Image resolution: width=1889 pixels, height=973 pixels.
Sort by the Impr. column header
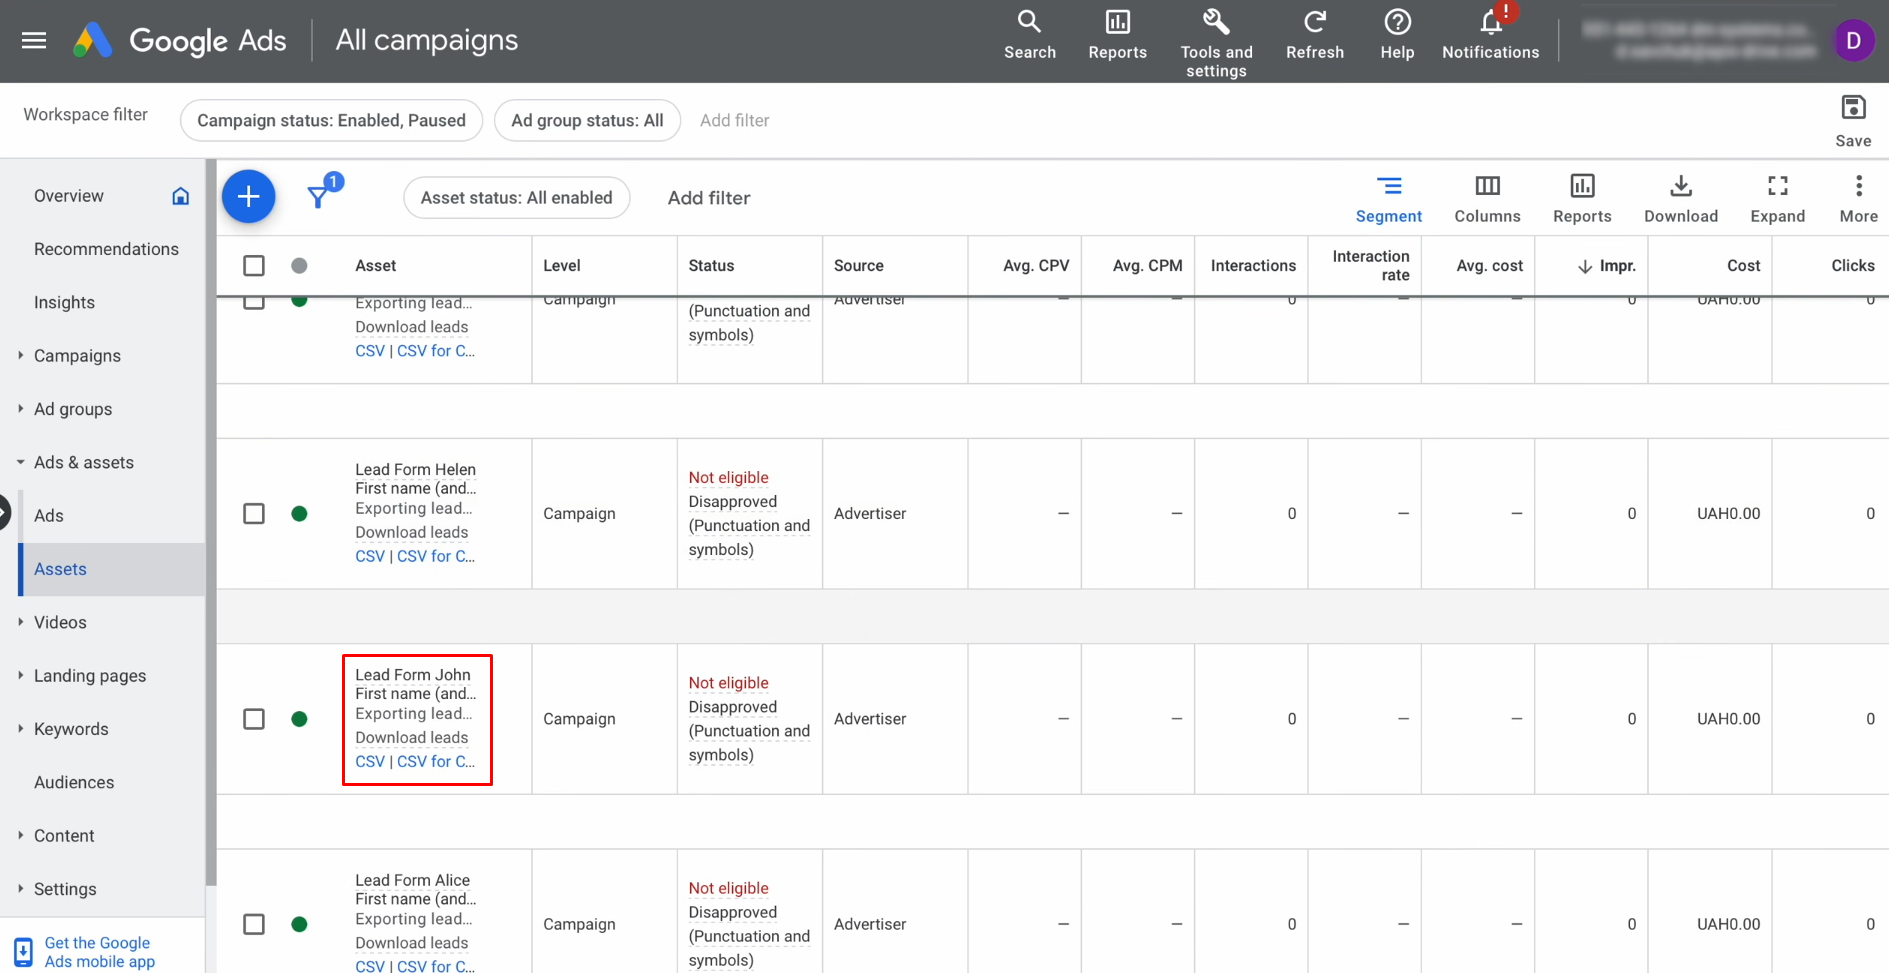[x=1607, y=266]
